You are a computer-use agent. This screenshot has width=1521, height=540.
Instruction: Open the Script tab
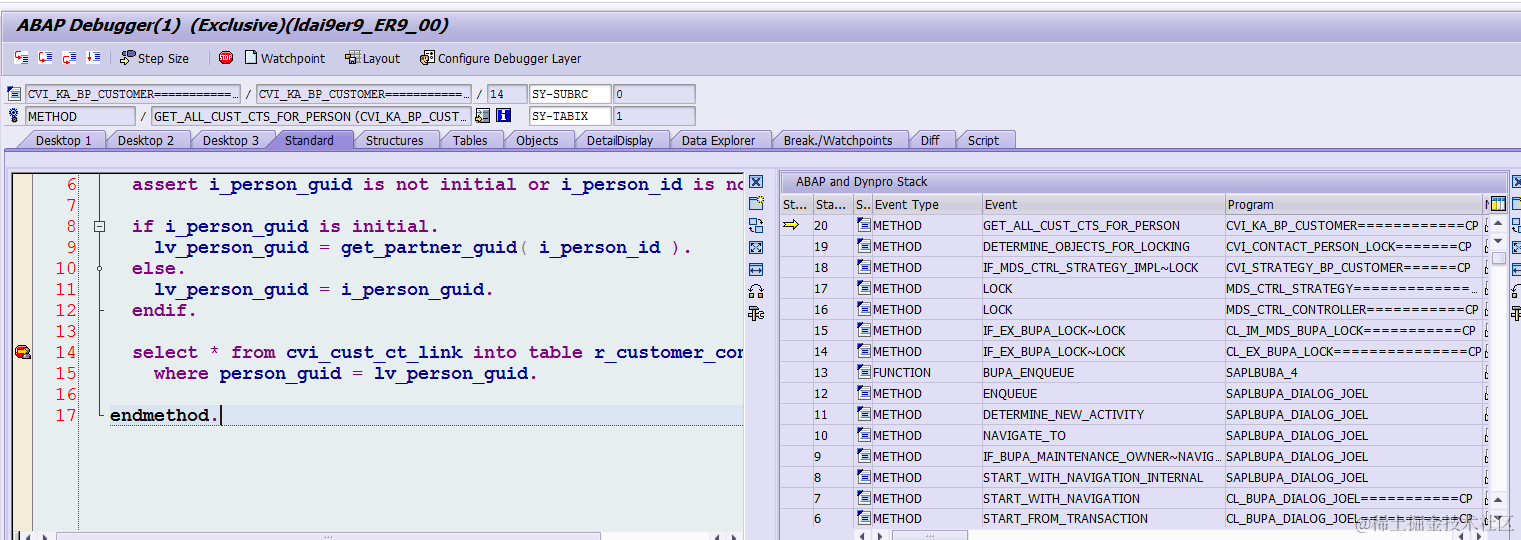[983, 140]
